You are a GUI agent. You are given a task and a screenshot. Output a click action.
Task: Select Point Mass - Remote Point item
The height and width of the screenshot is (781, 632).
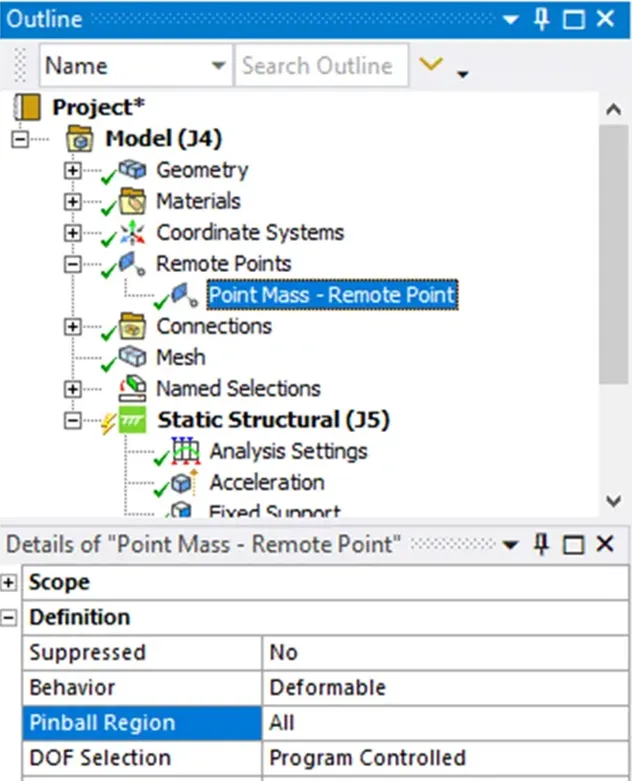332,295
